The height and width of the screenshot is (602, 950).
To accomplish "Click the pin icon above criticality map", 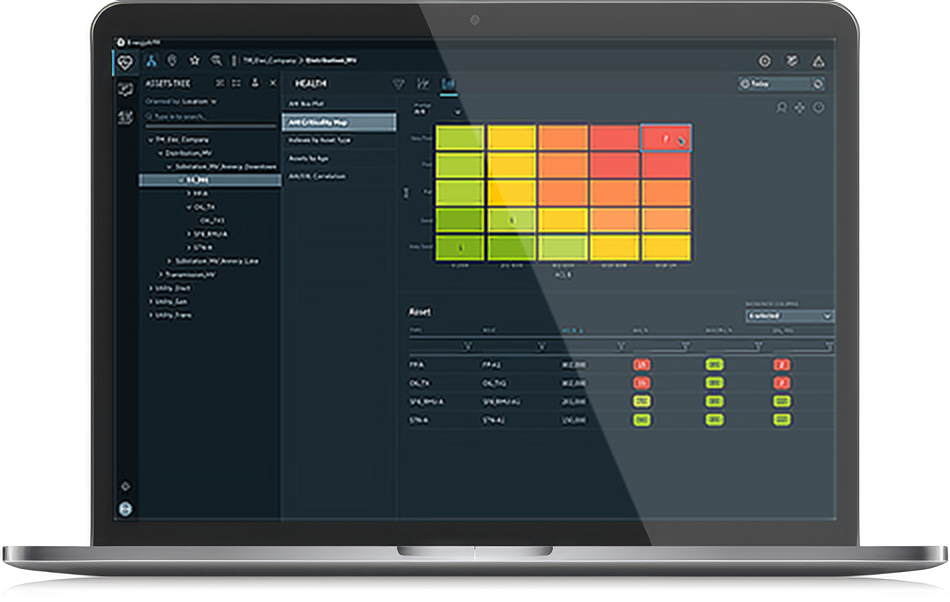I will (782, 108).
